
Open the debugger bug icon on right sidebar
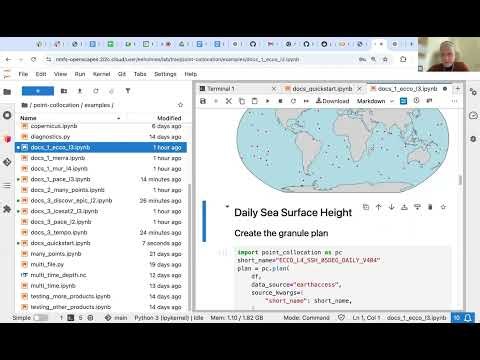tap(473, 139)
